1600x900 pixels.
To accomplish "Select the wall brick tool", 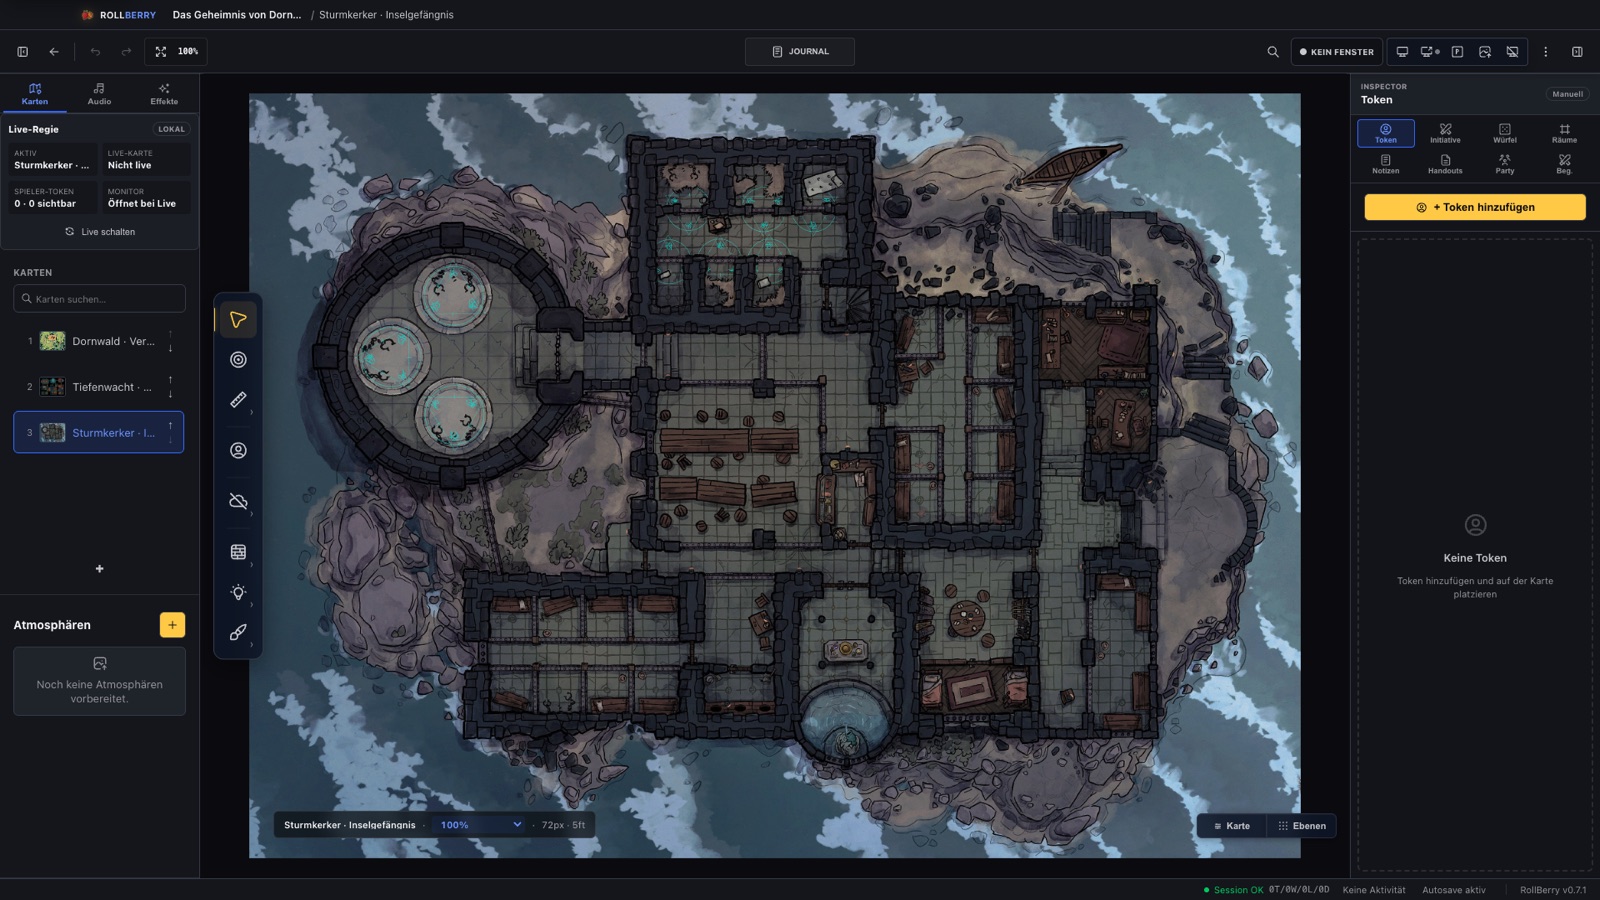I will (238, 552).
